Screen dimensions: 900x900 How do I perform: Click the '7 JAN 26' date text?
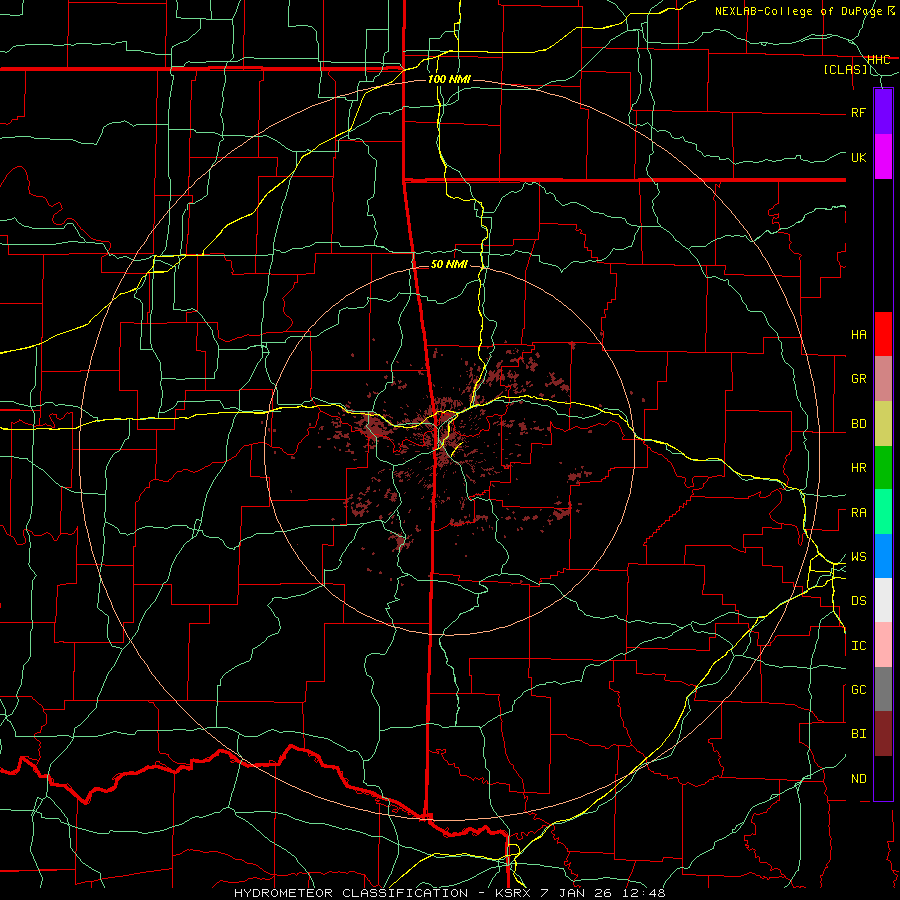click(x=576, y=893)
